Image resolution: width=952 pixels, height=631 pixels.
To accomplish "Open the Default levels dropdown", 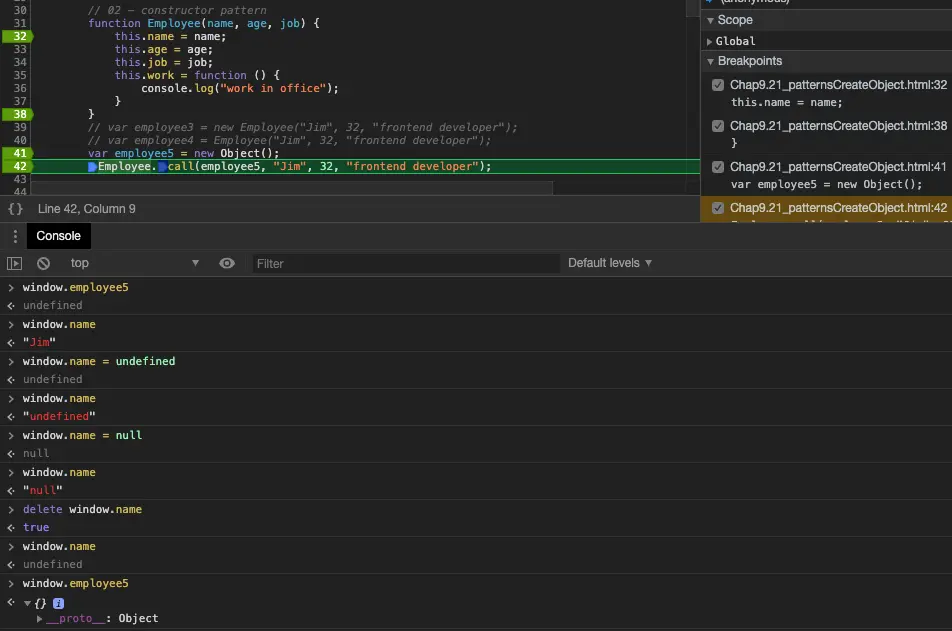I will (x=610, y=264).
